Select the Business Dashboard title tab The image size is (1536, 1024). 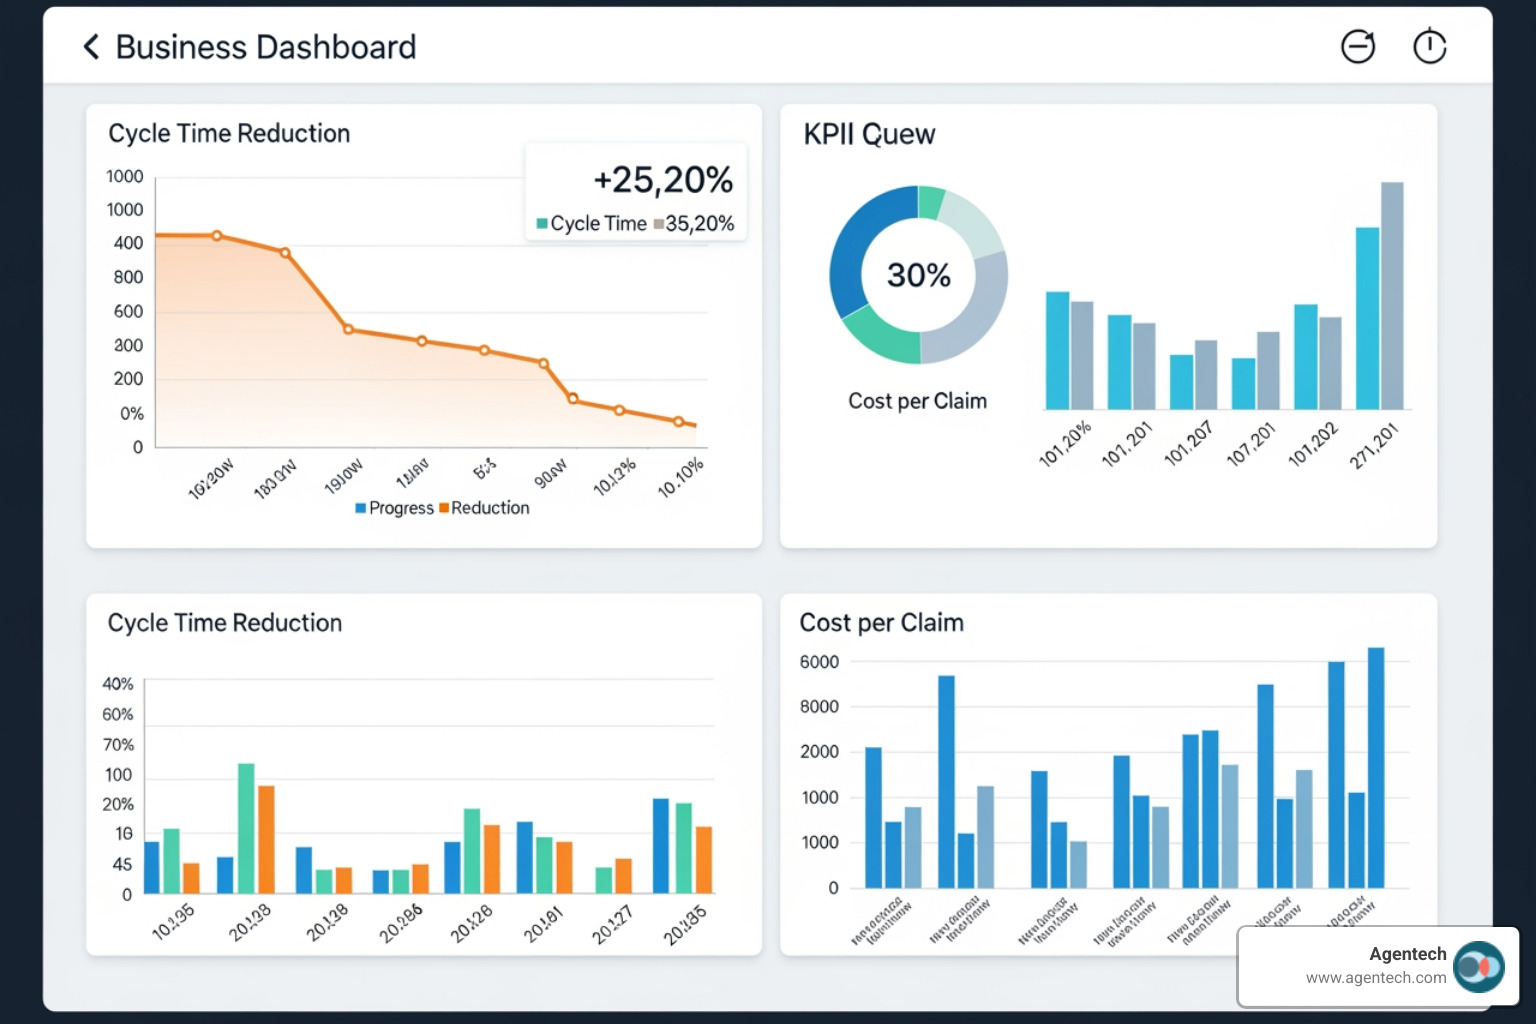click(x=266, y=46)
